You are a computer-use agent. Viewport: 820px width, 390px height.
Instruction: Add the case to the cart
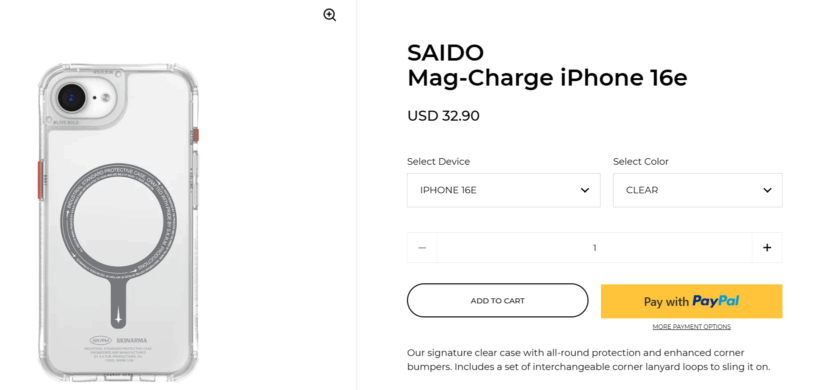tap(497, 301)
